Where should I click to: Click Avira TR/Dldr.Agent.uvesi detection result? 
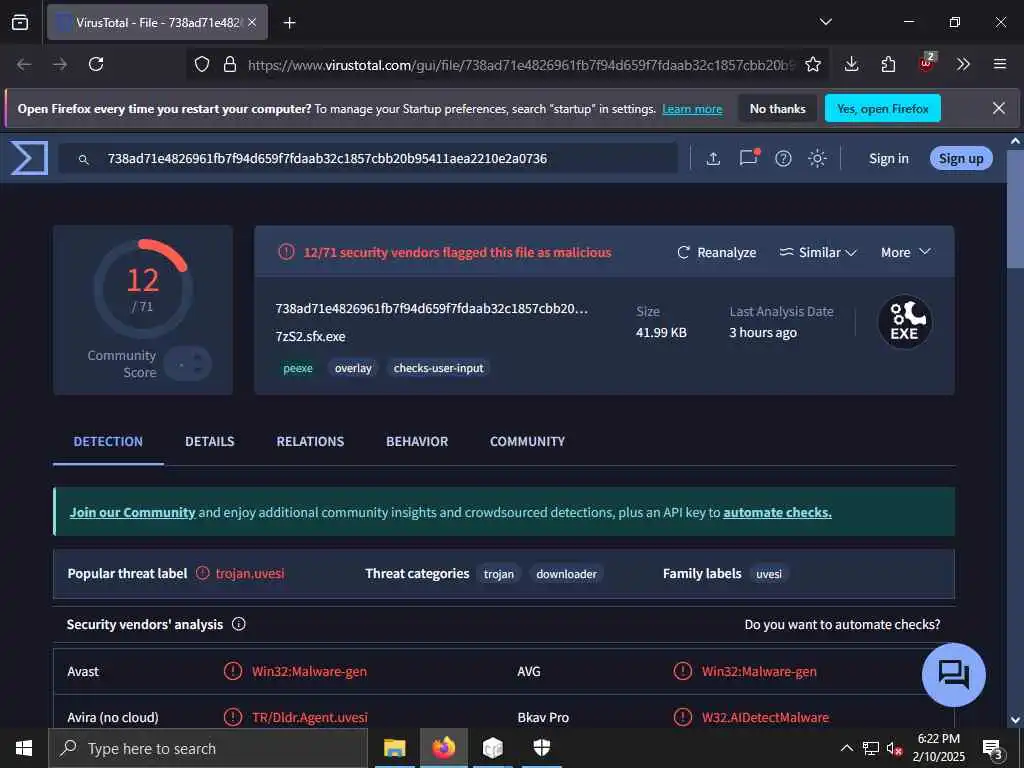click(x=310, y=718)
